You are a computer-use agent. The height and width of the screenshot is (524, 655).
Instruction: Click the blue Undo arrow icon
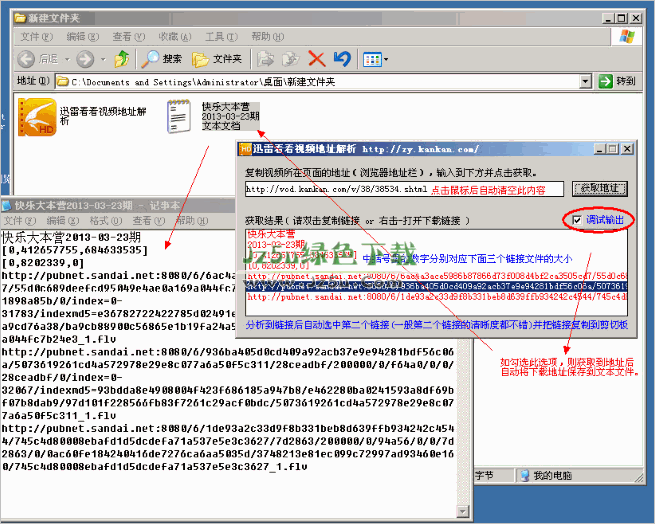coord(342,59)
